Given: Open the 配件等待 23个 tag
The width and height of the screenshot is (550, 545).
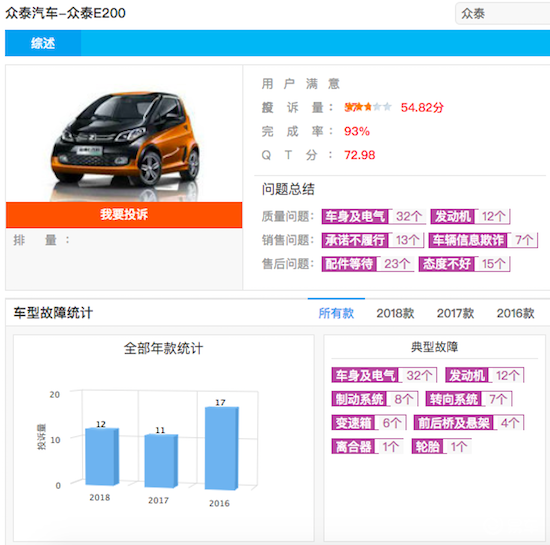Looking at the screenshot, I should pyautogui.click(x=367, y=264).
